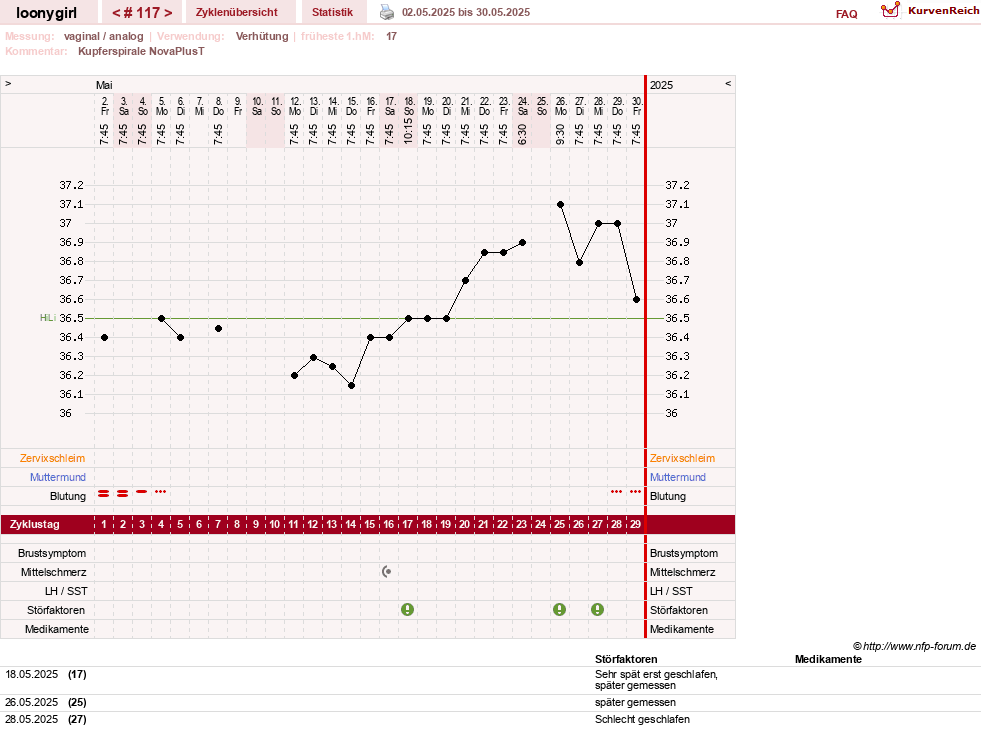
Task: Click the Störfaktoren notes column header
Action: (626, 659)
